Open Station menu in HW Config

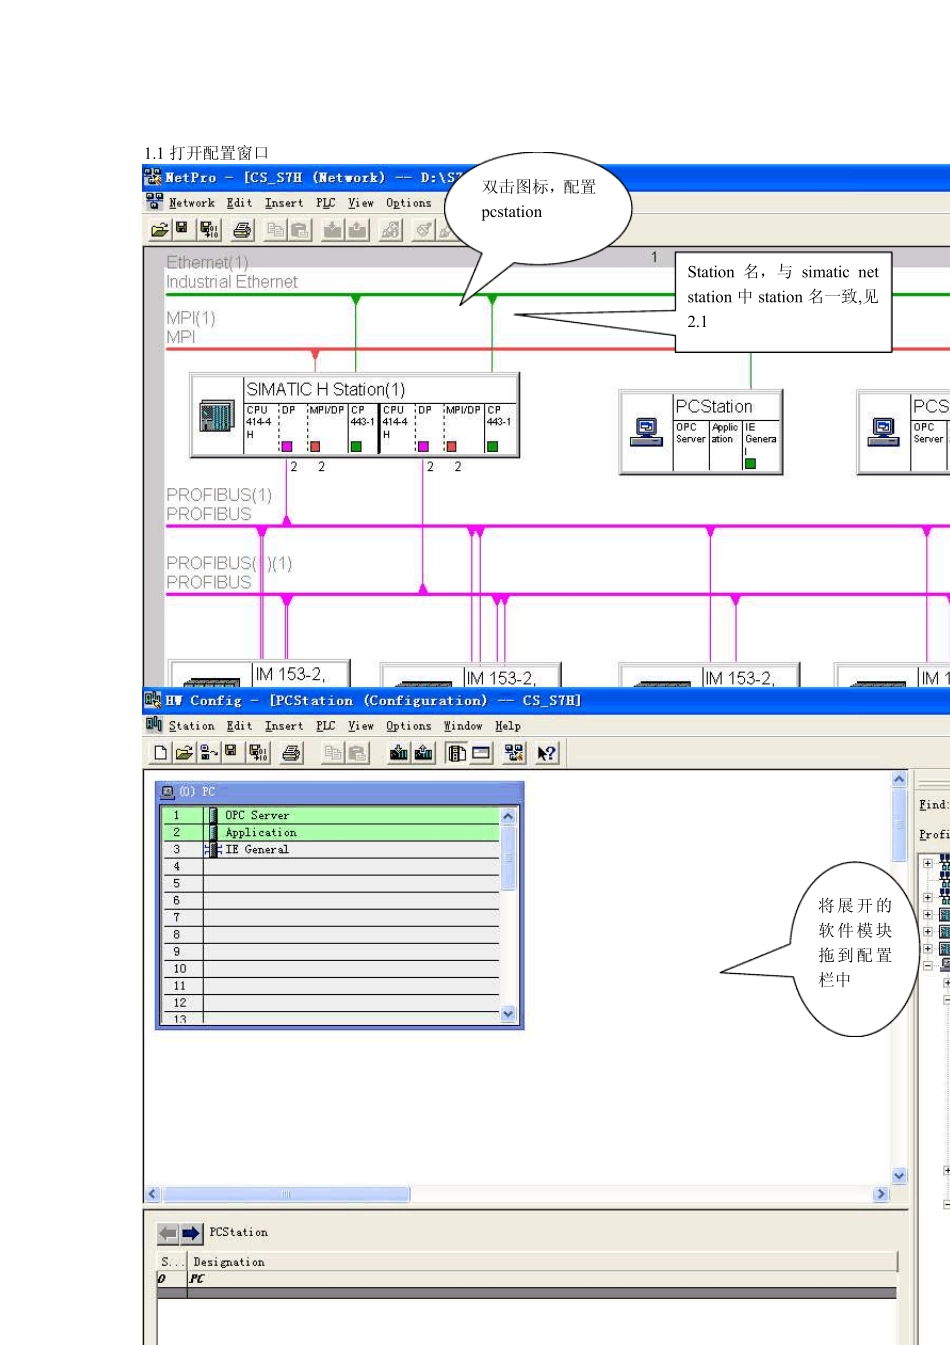coord(191,726)
